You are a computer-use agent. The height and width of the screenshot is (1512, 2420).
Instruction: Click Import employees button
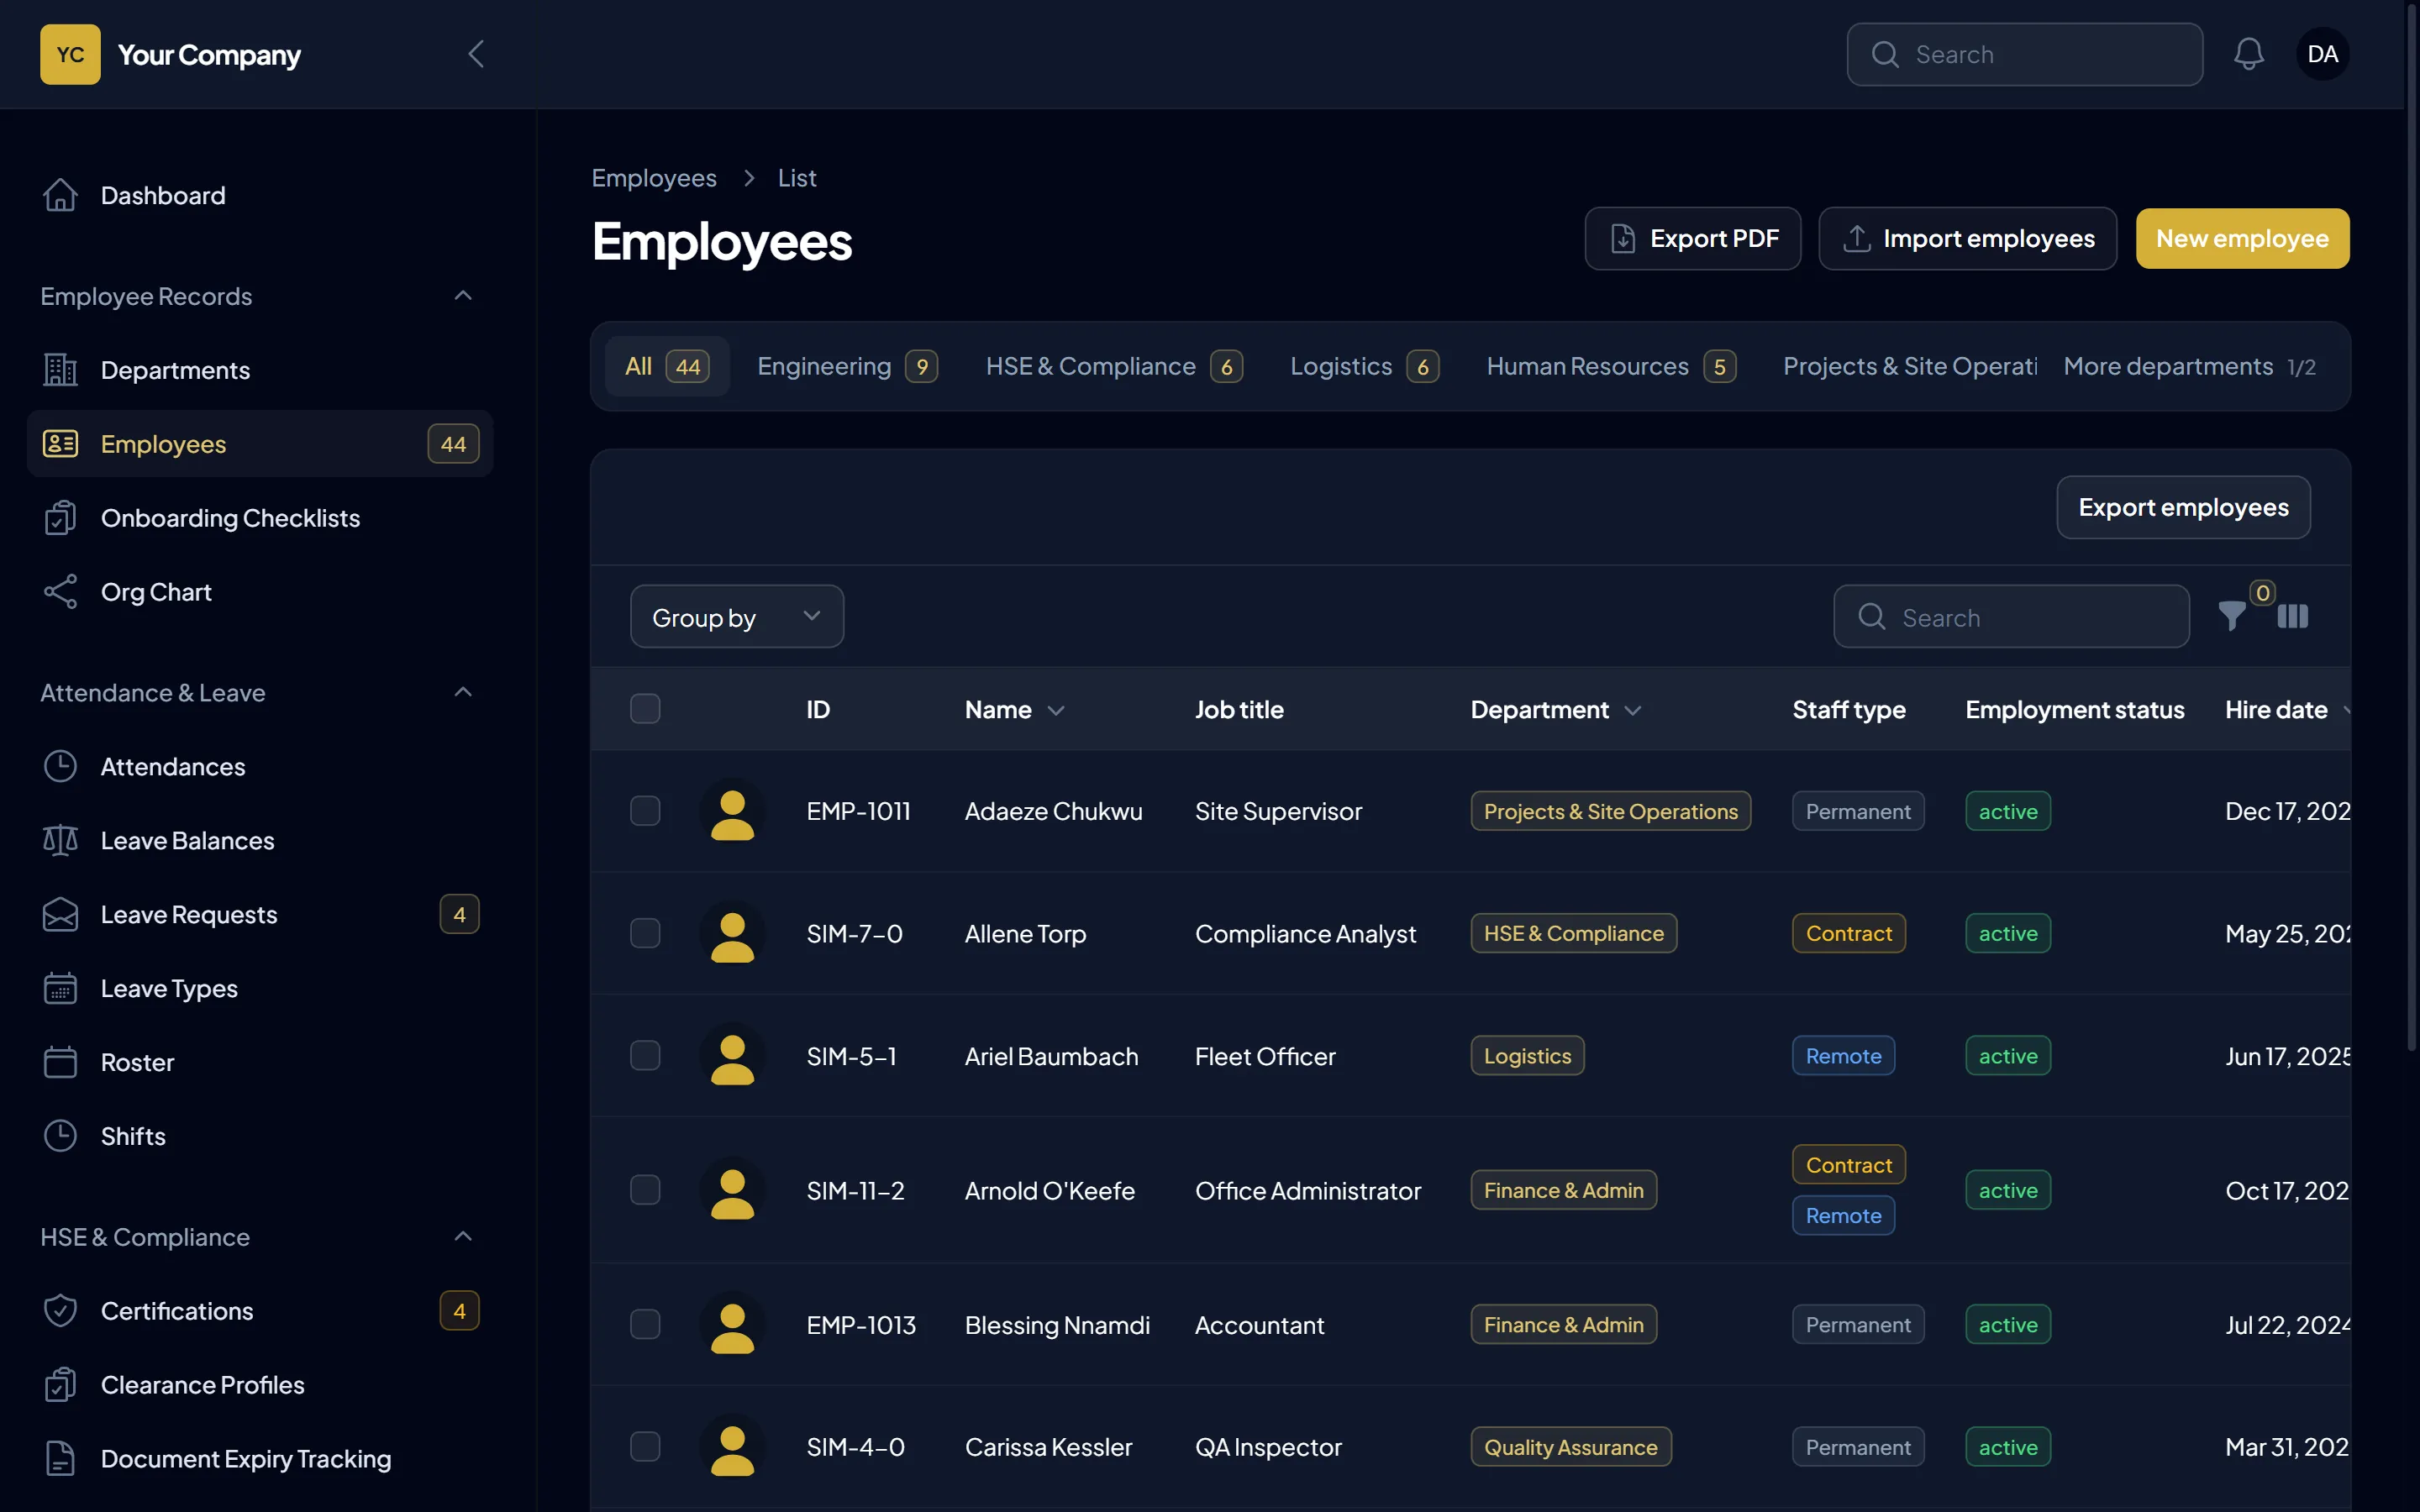pyautogui.click(x=1967, y=238)
